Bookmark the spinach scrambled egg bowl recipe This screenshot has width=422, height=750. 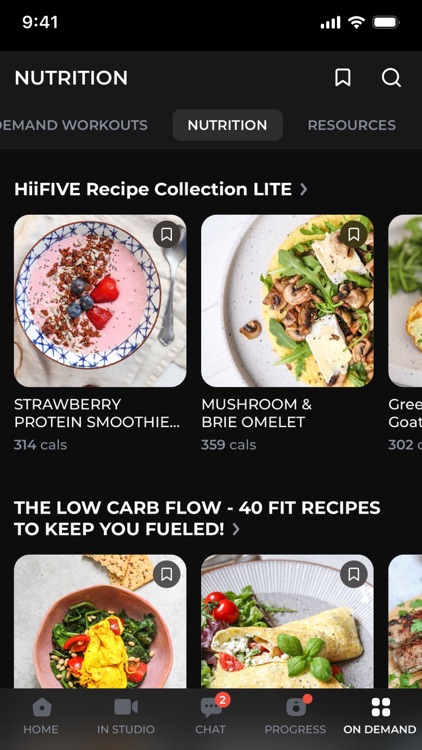(167, 574)
